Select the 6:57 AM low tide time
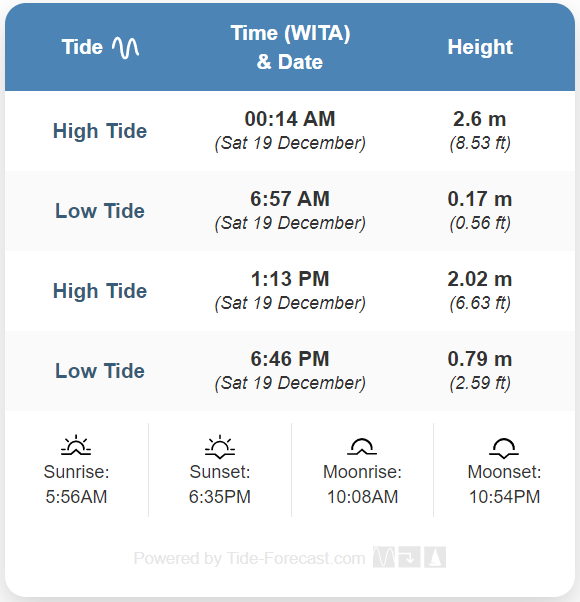Viewport: 580px width, 602px height. coord(290,198)
